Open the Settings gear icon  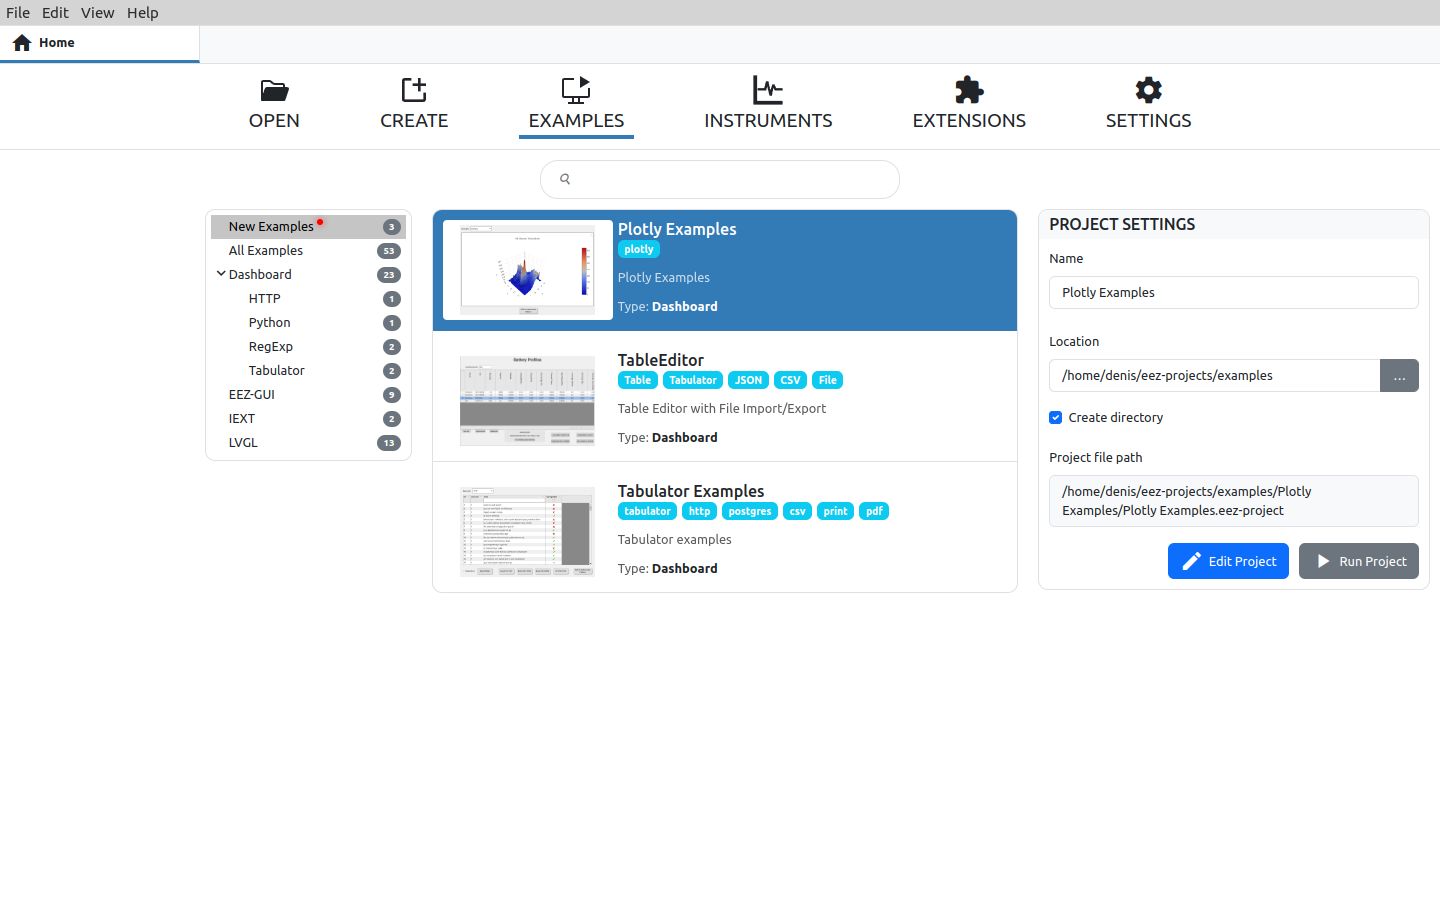point(1148,91)
